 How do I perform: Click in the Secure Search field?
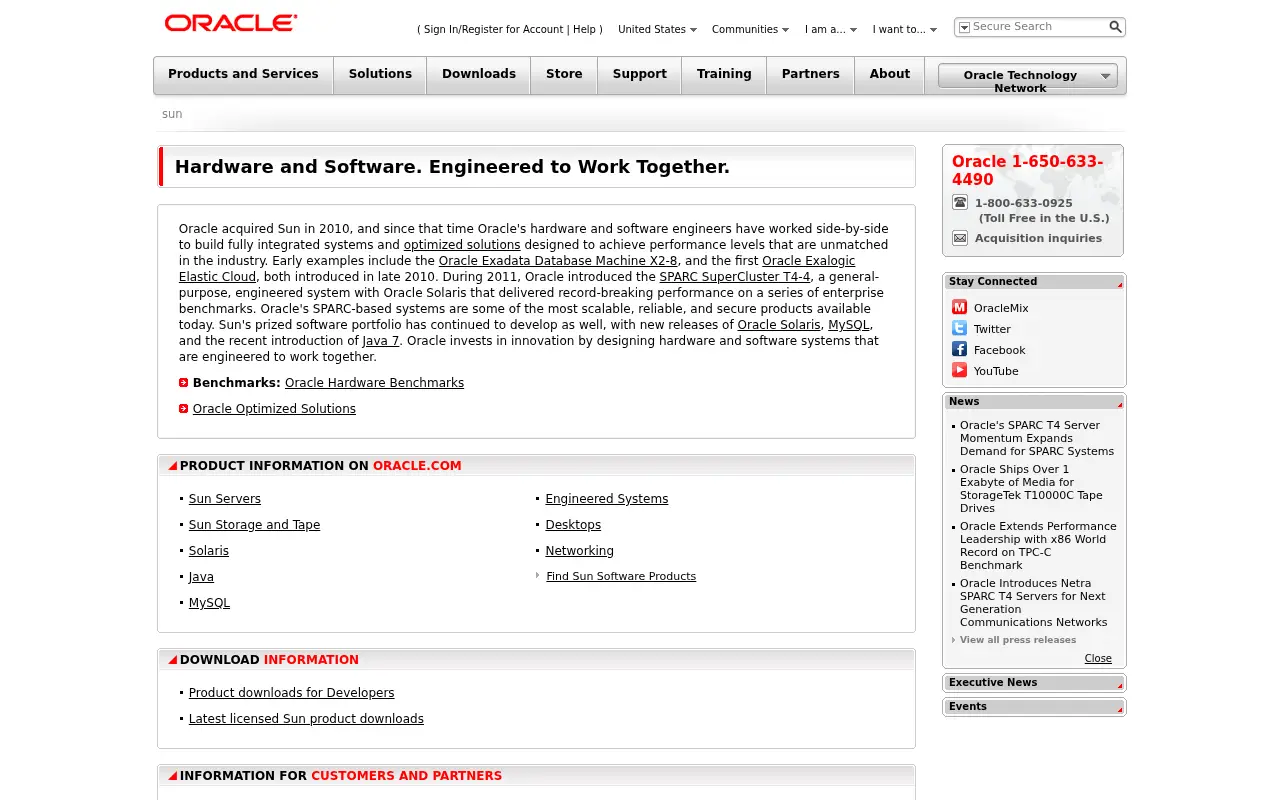point(1038,27)
